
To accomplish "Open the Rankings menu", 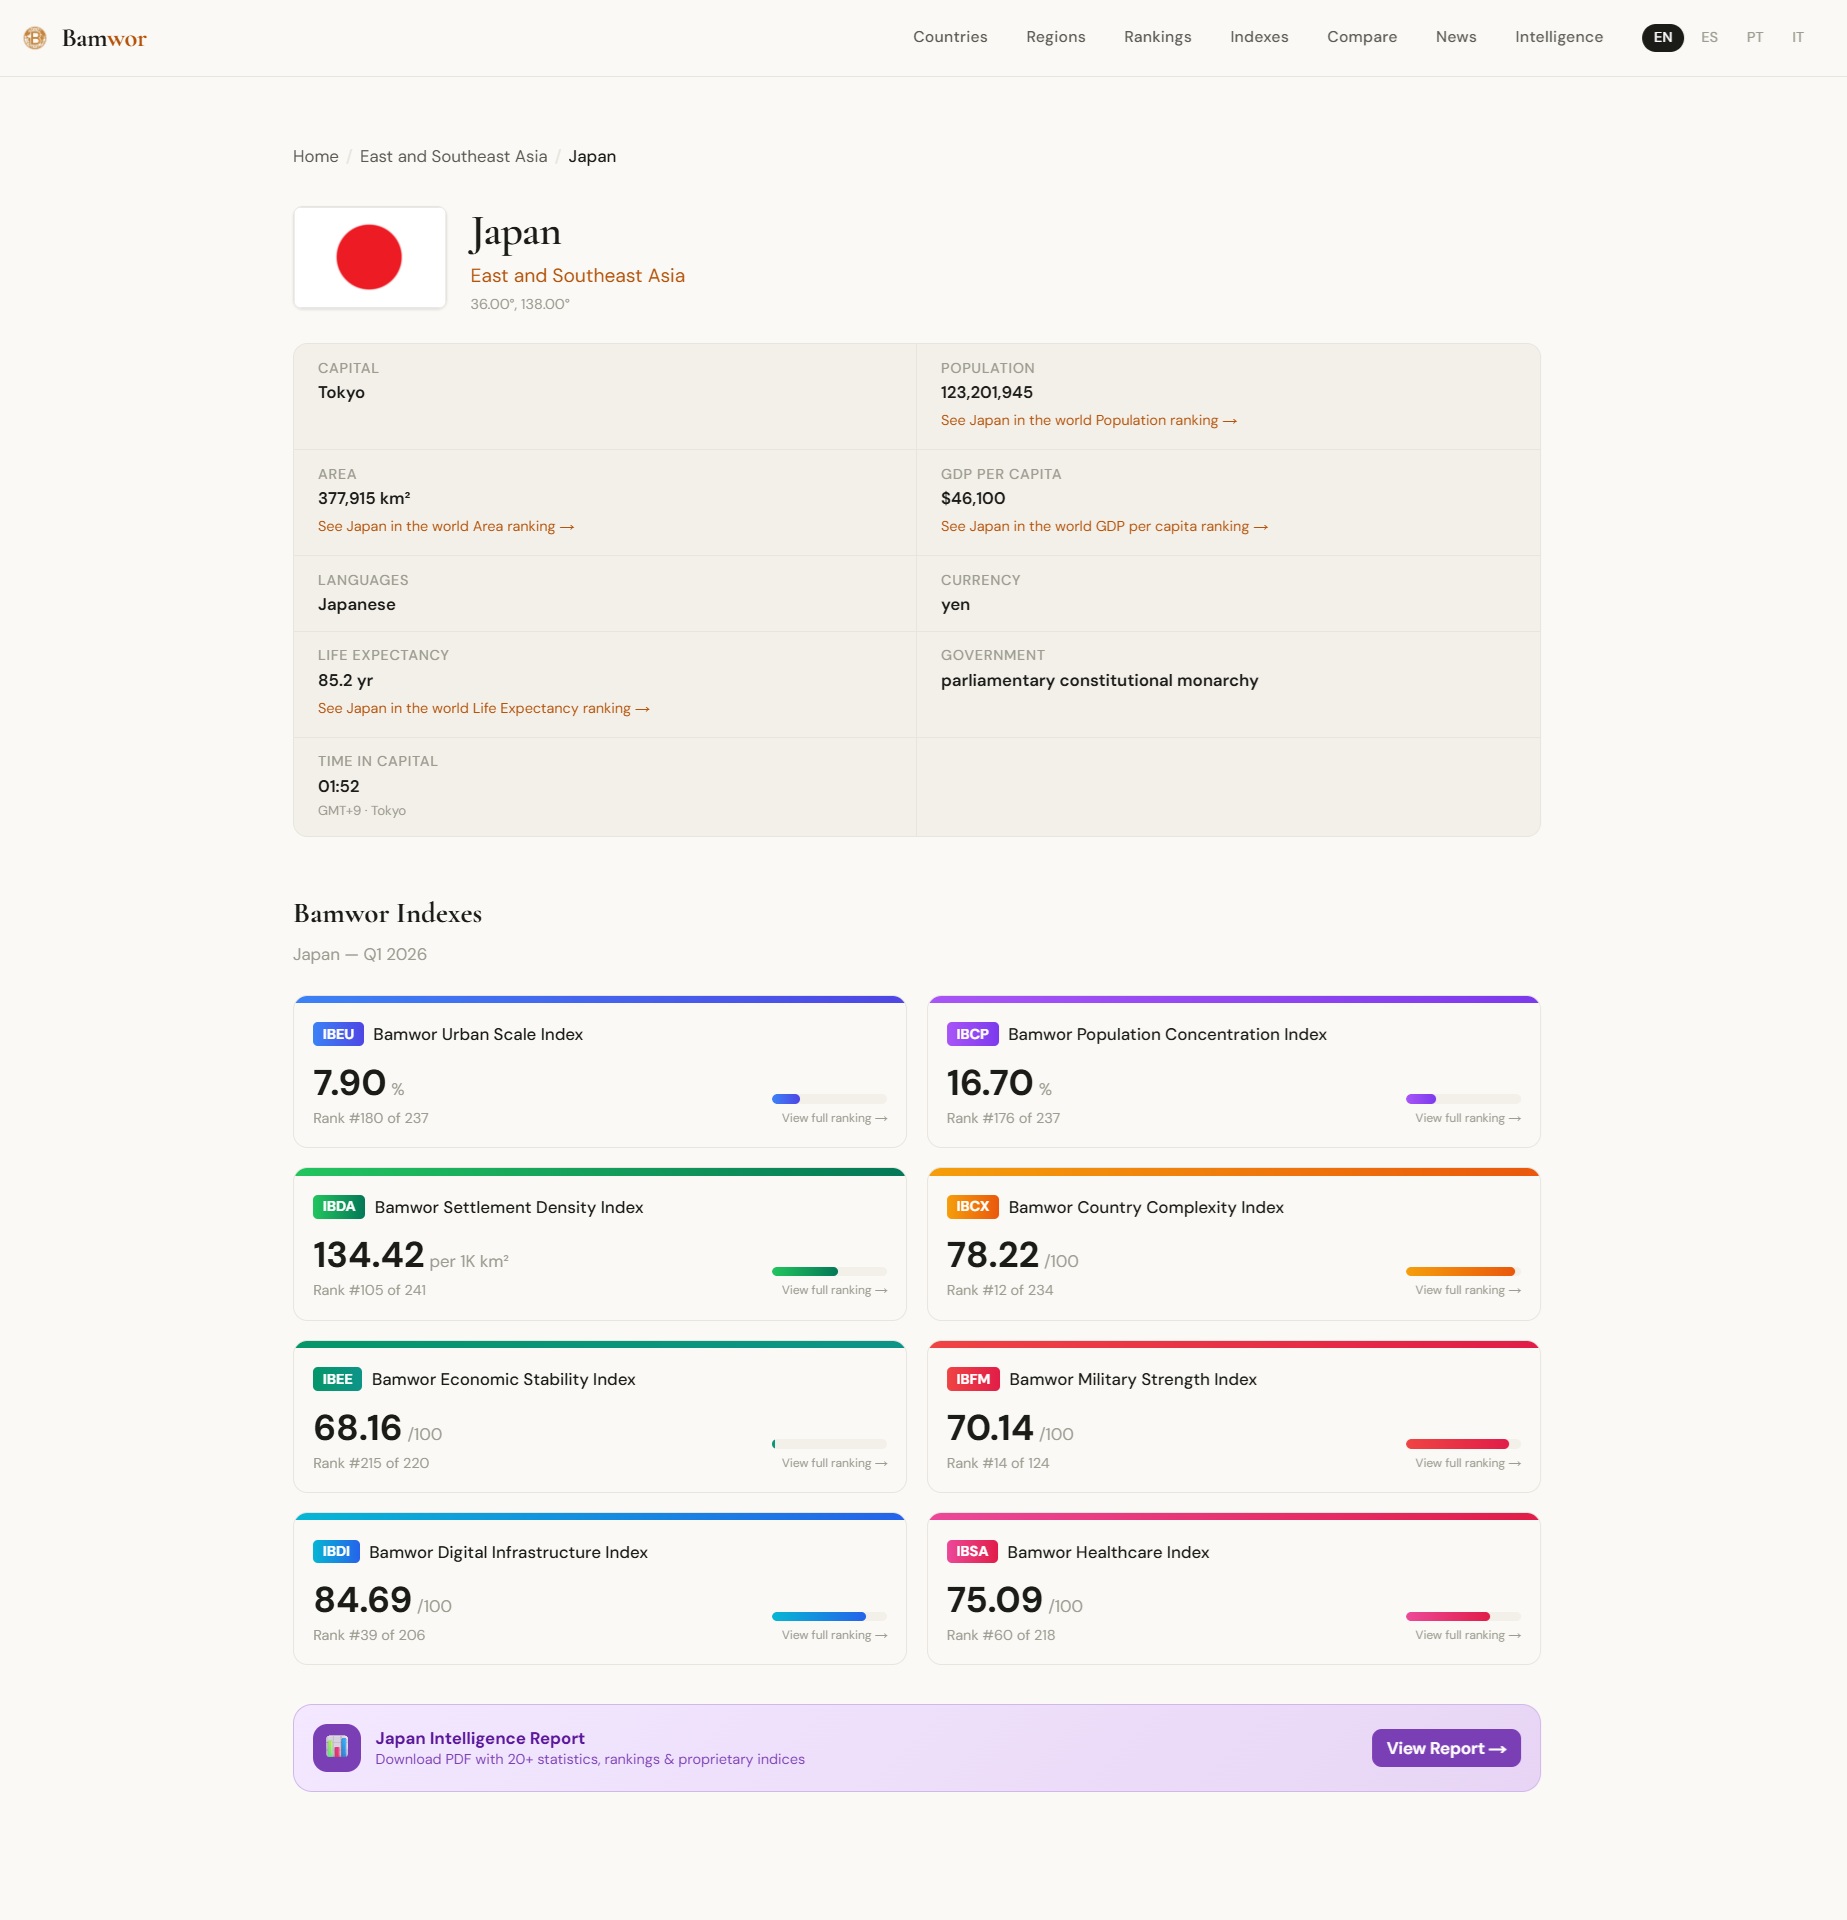I will click(x=1156, y=37).
